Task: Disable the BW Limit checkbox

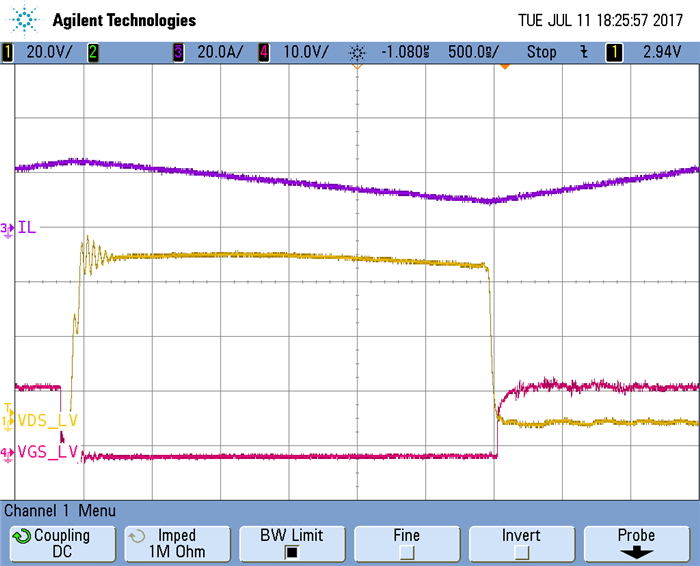Action: (x=290, y=551)
